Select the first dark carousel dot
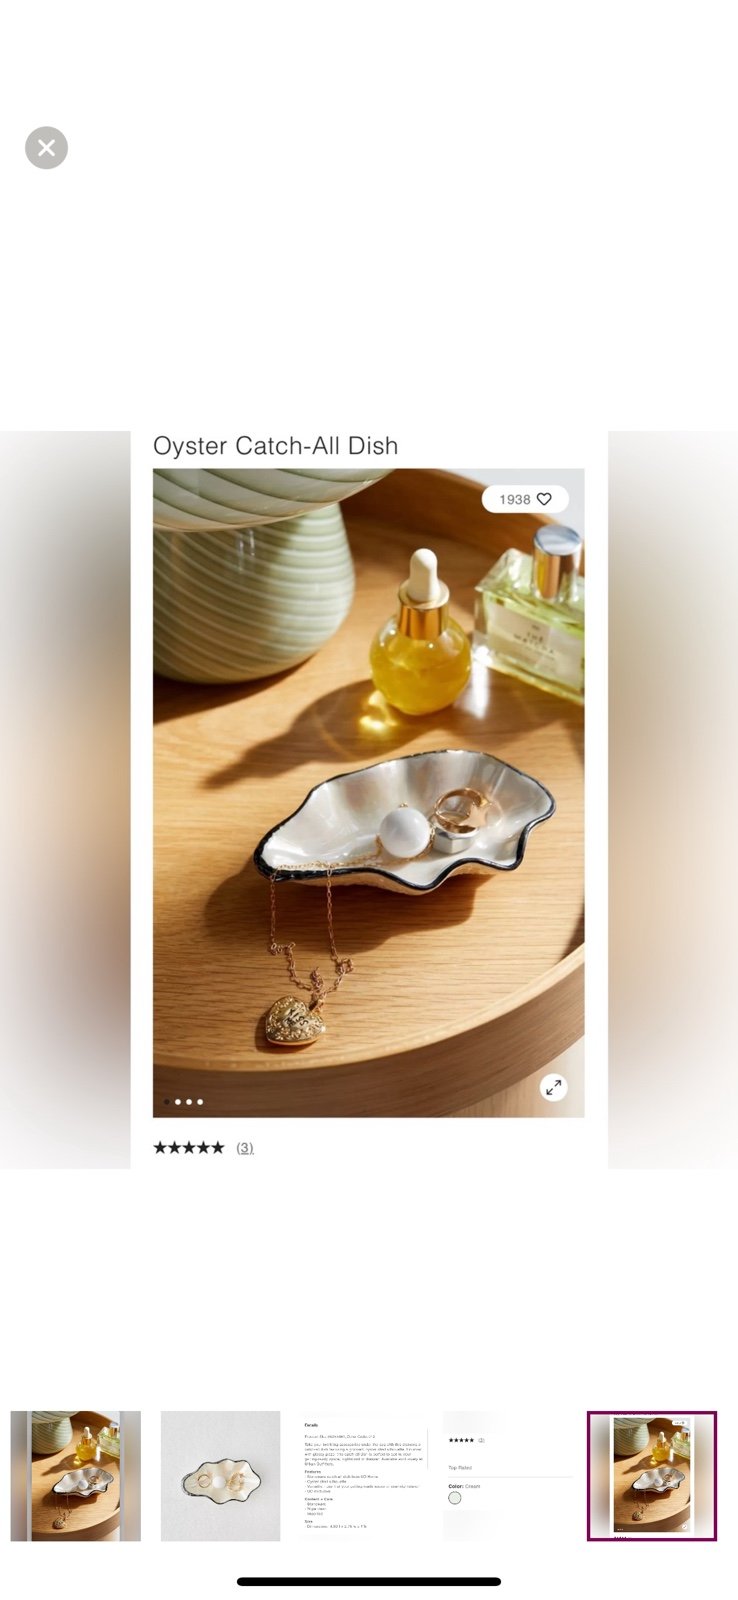This screenshot has height=1600, width=738. pos(167,1102)
